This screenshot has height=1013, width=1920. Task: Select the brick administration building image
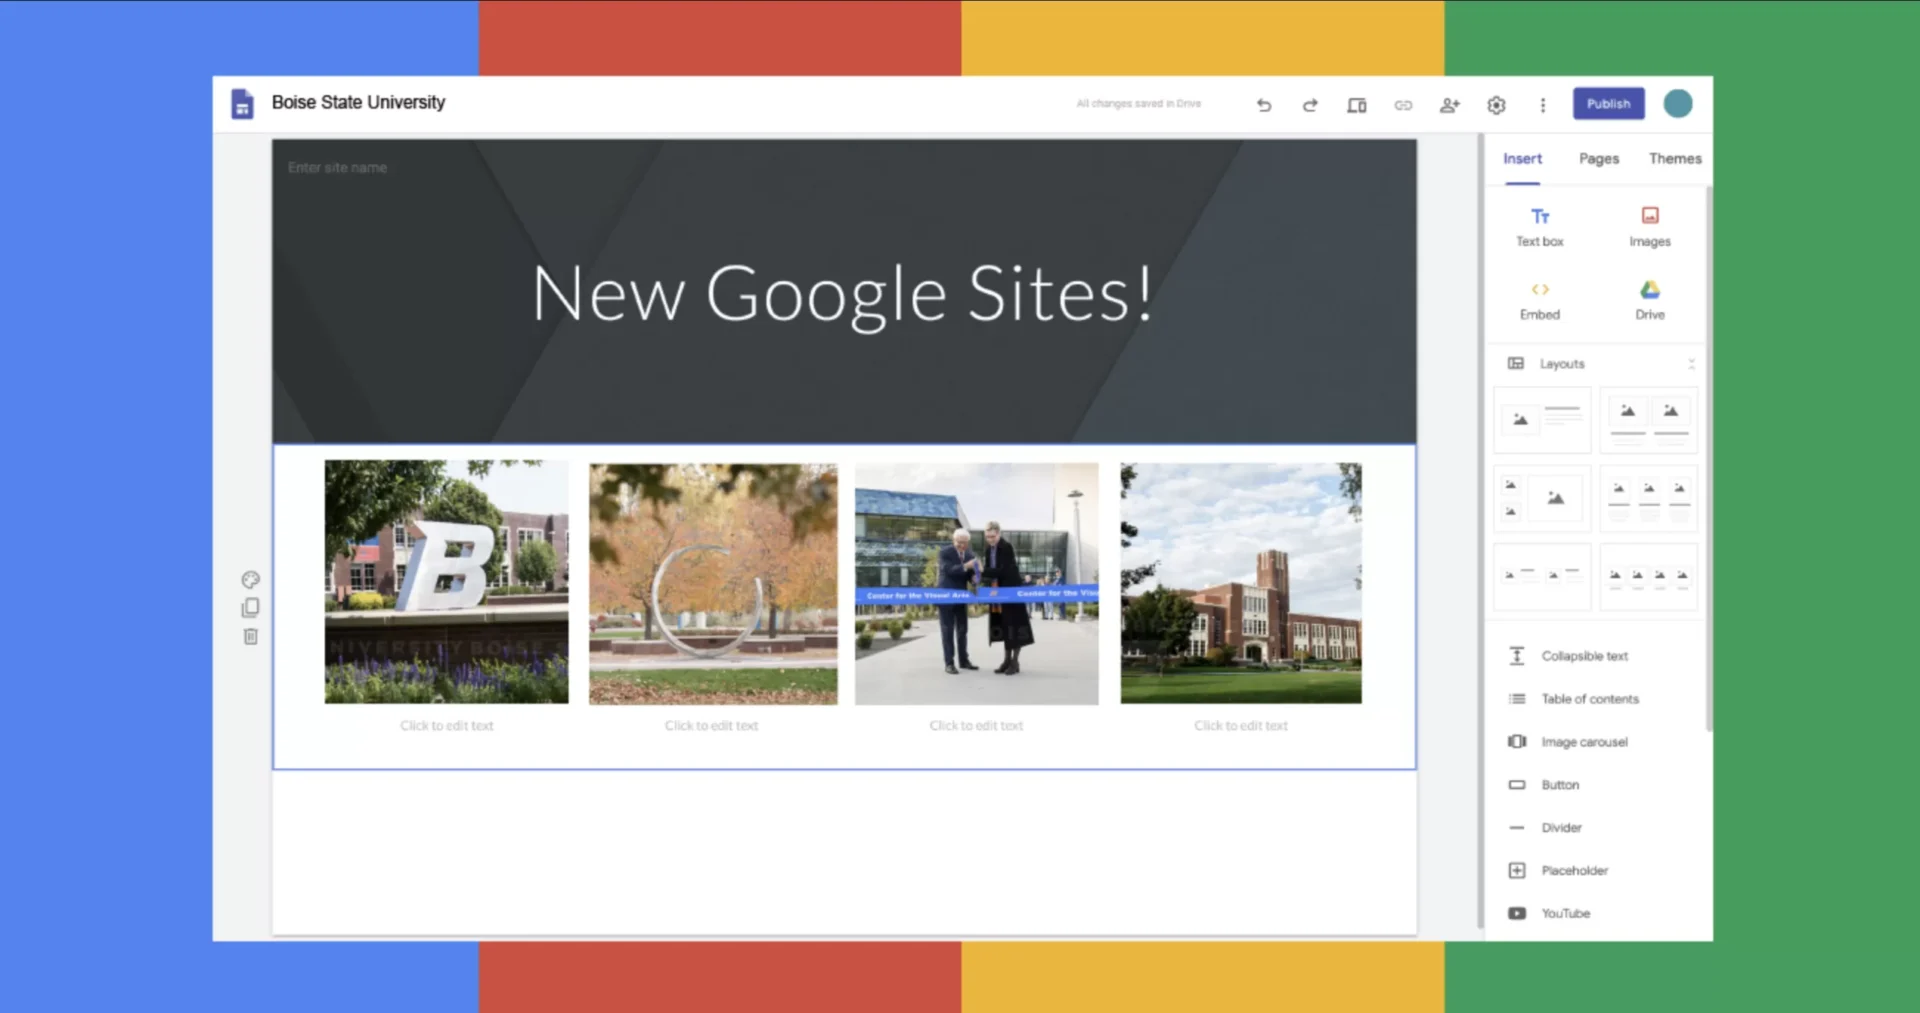(1241, 583)
